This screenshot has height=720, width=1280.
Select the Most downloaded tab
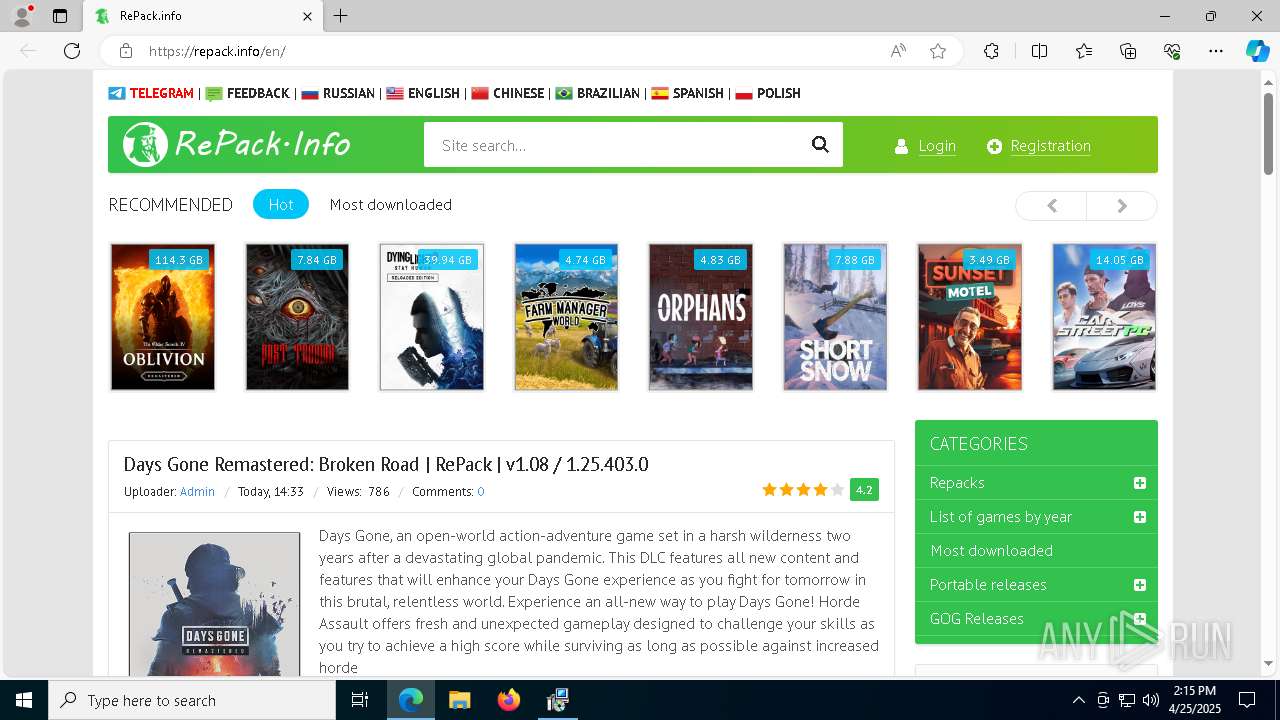point(391,204)
